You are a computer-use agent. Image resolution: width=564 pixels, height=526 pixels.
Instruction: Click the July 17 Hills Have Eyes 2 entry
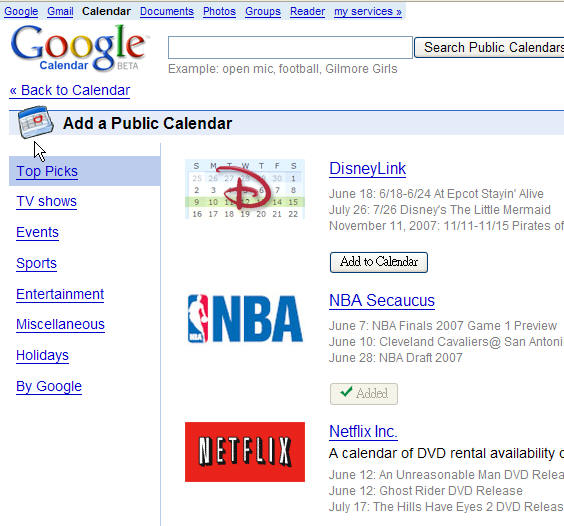[446, 507]
